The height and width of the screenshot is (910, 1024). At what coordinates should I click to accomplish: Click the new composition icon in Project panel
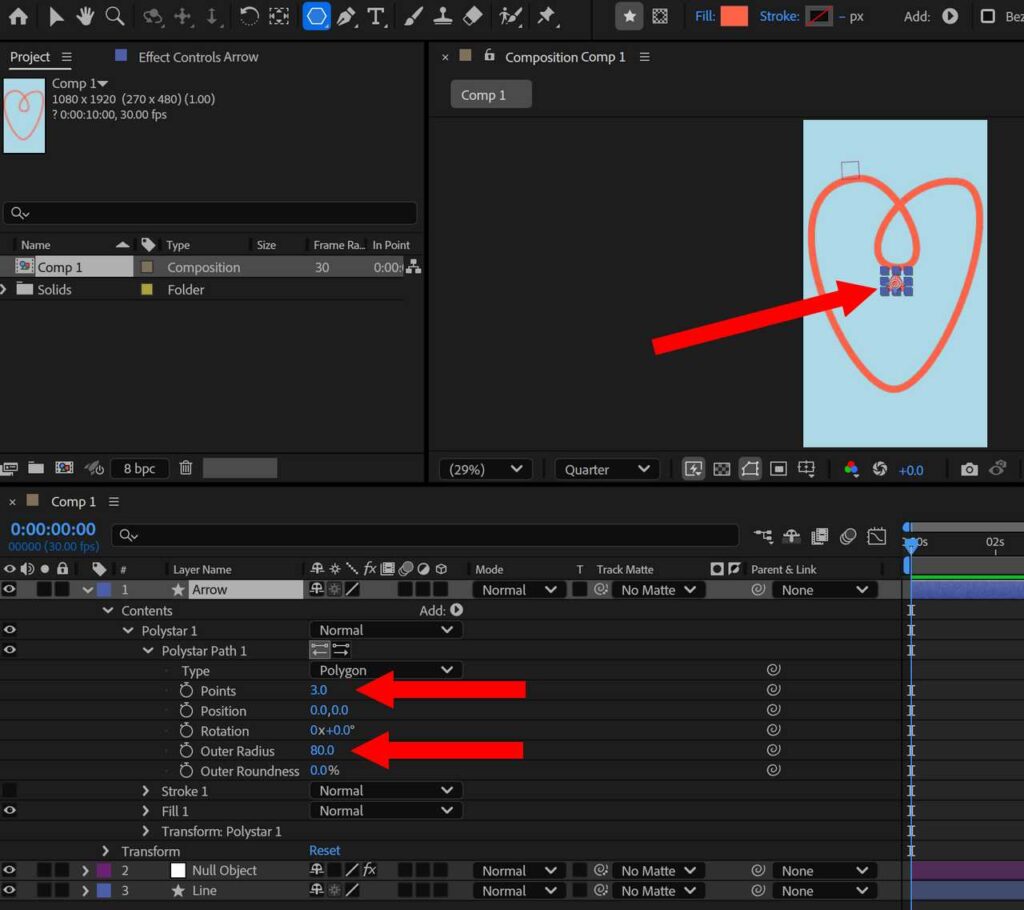pyautogui.click(x=64, y=468)
